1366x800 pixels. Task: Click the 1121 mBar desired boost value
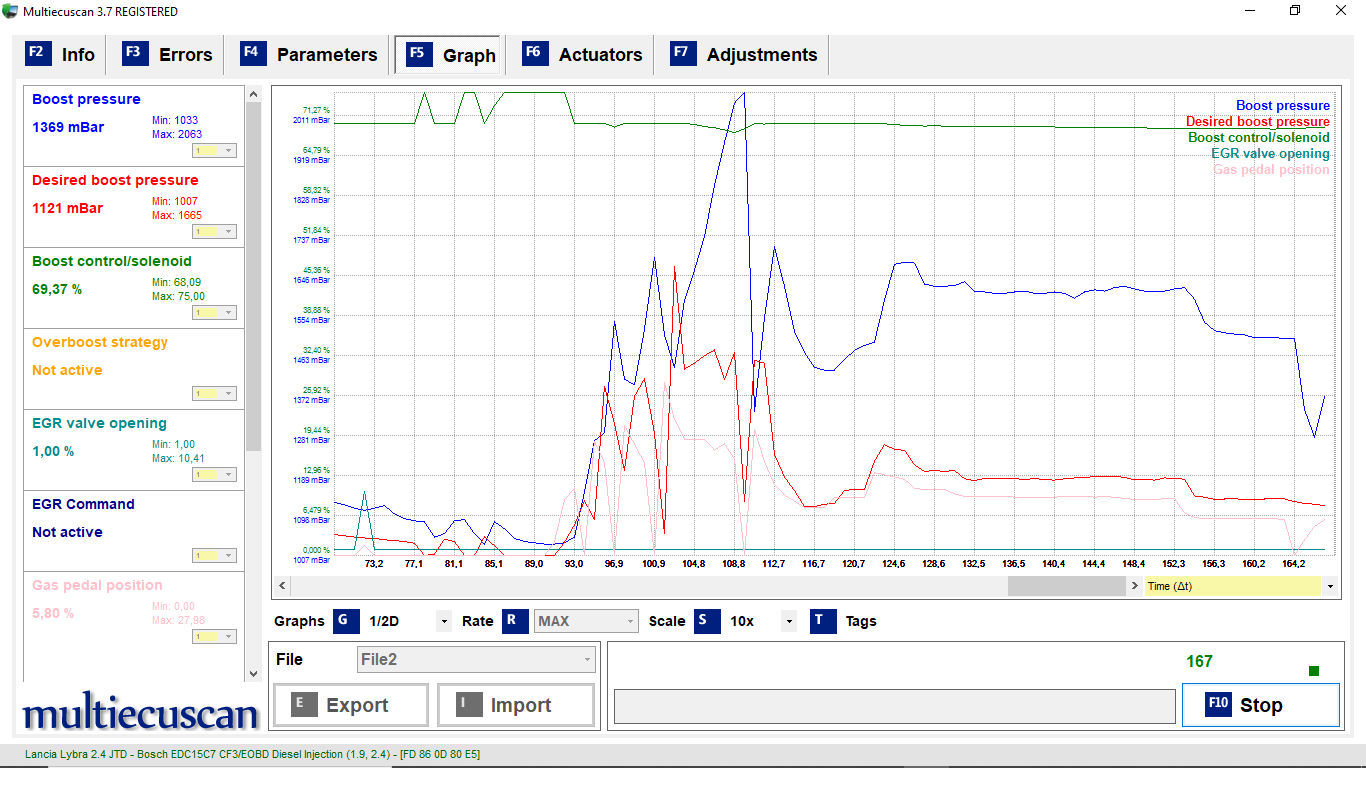(x=68, y=209)
